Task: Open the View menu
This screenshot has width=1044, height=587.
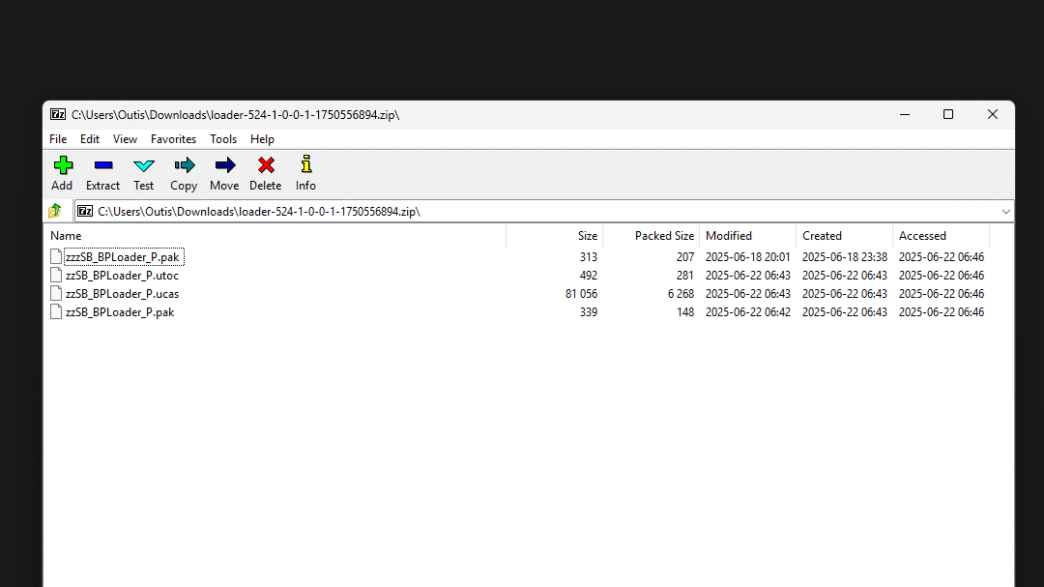Action: point(125,139)
